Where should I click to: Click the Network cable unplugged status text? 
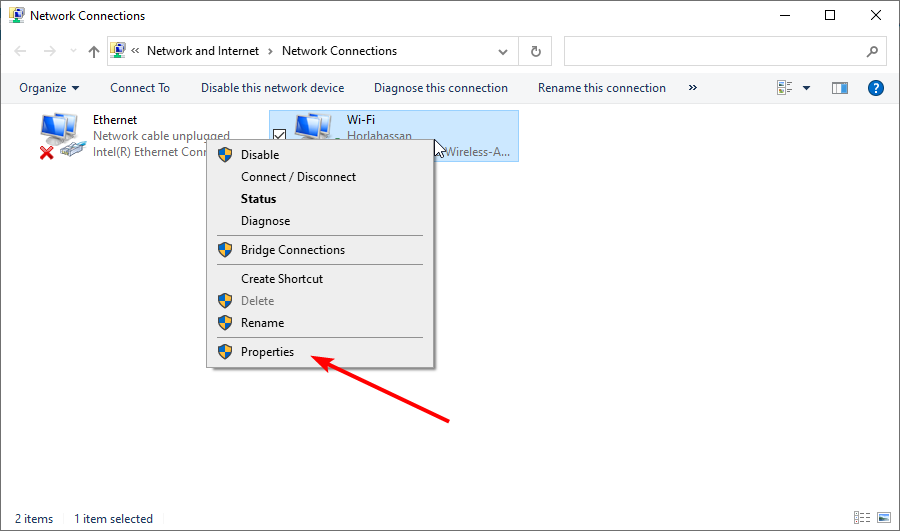(161, 136)
